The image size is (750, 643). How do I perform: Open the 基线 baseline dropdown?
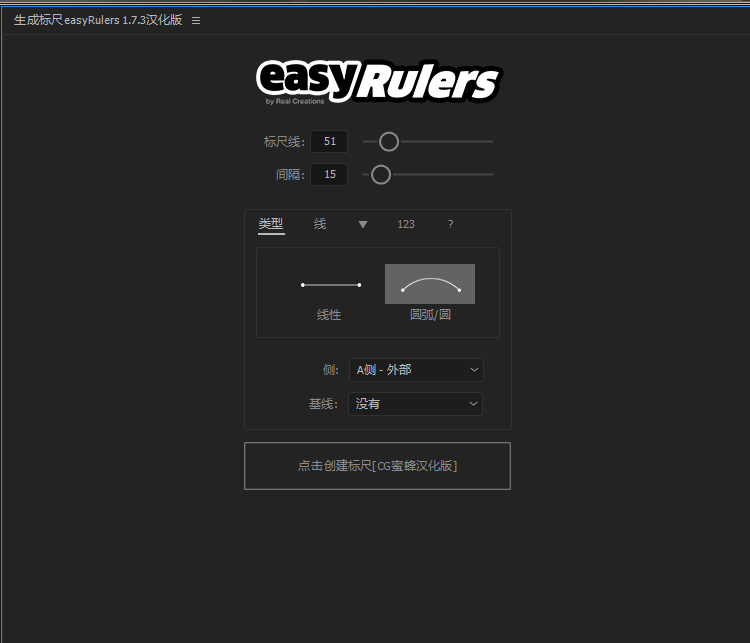point(415,404)
